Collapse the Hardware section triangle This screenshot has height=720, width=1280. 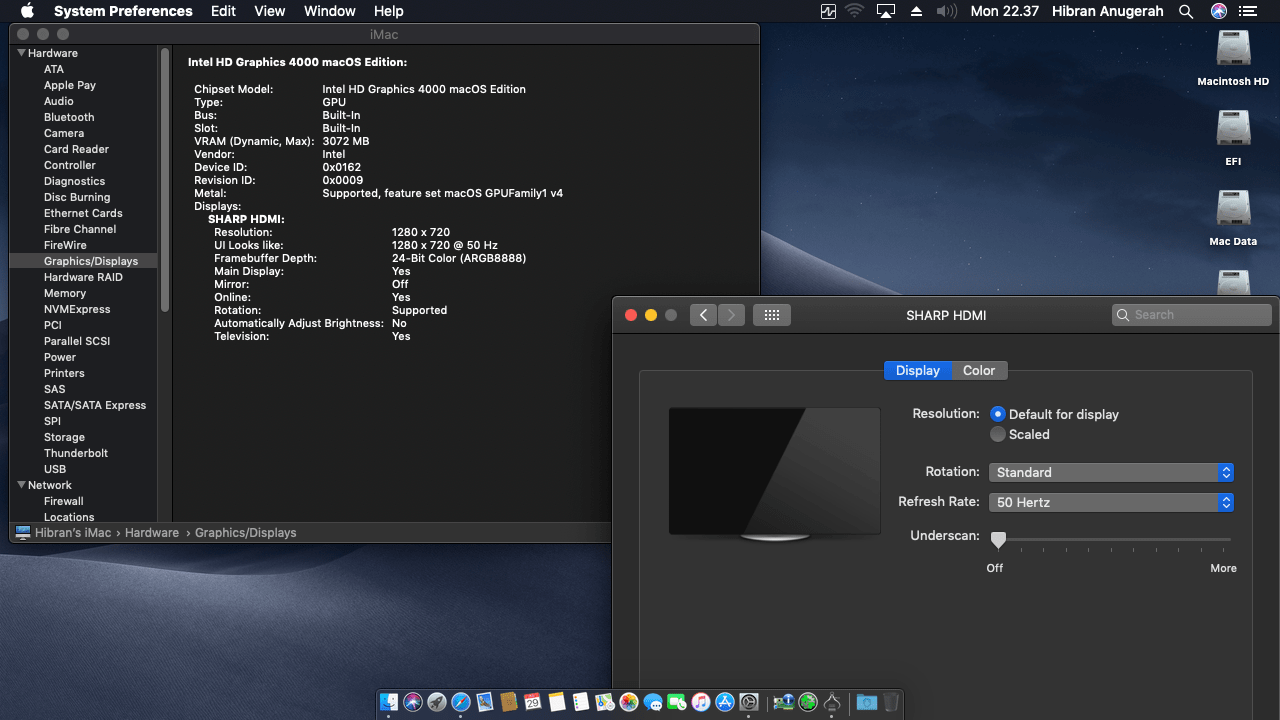click(21, 53)
